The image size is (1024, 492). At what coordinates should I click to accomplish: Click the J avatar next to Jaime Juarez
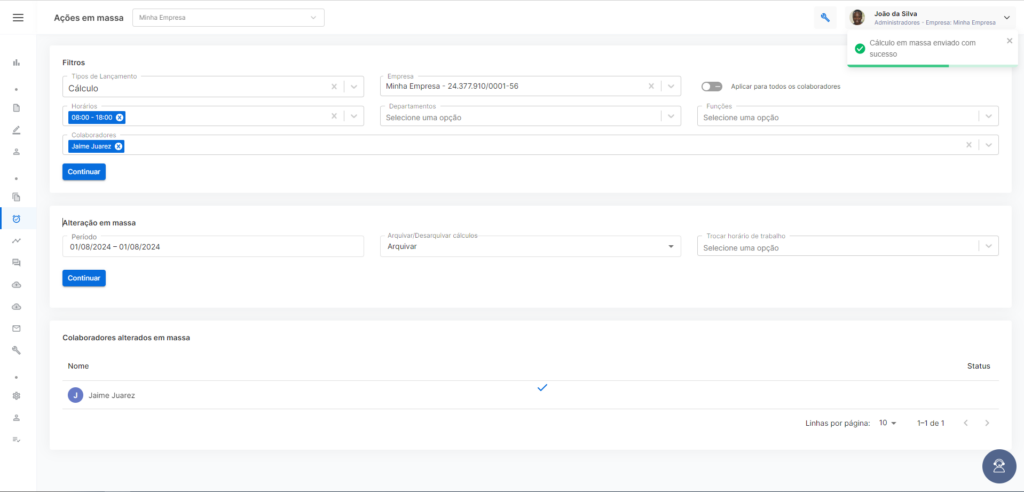(75, 395)
